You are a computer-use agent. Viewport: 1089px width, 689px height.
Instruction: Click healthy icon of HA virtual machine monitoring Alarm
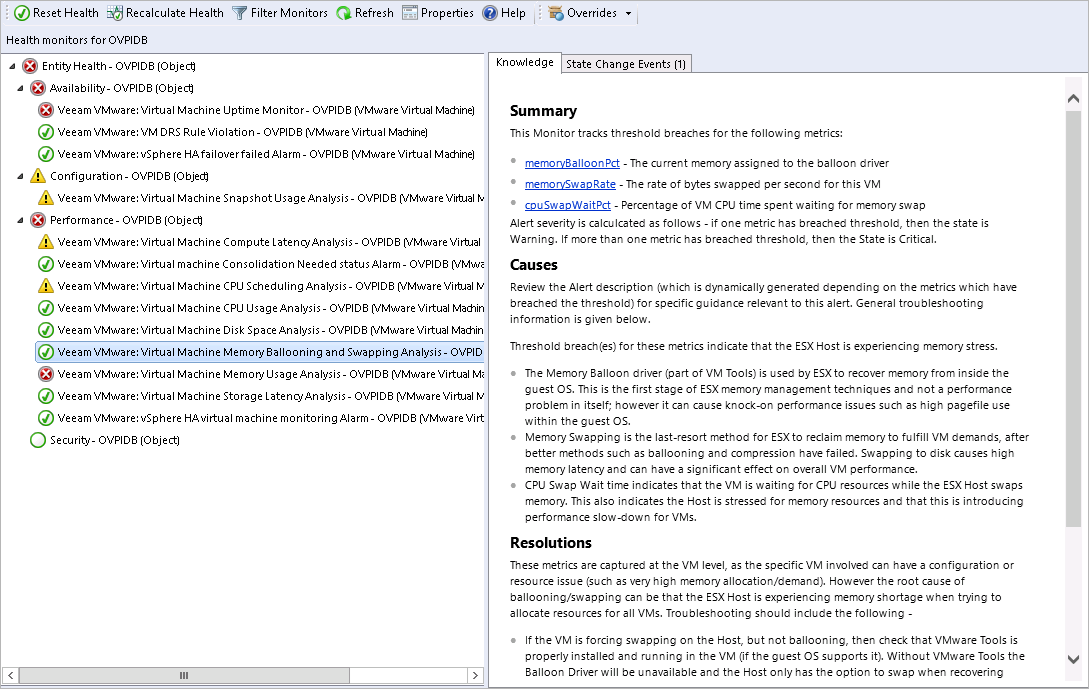pos(46,418)
